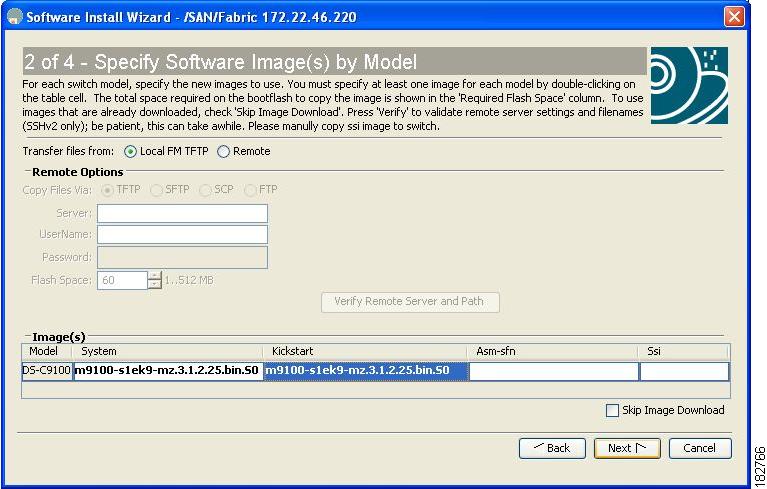Select the System column header
Image resolution: width=767 pixels, height=489 pixels.
(167, 352)
